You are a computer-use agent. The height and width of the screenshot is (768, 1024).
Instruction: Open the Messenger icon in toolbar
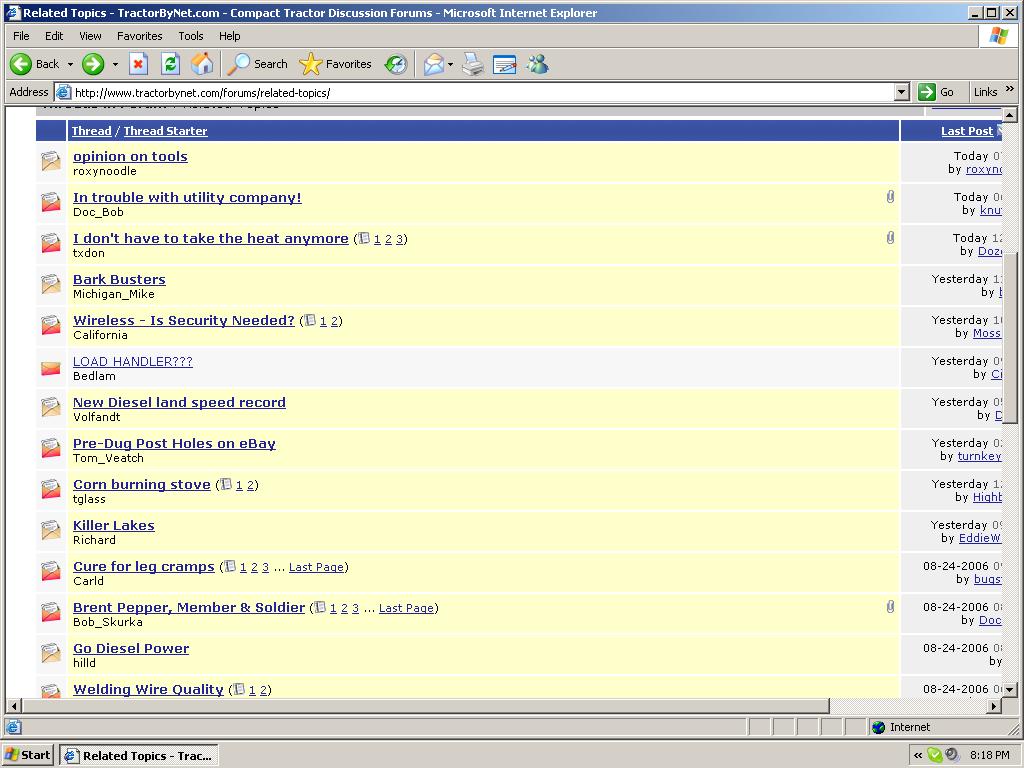(x=538, y=64)
